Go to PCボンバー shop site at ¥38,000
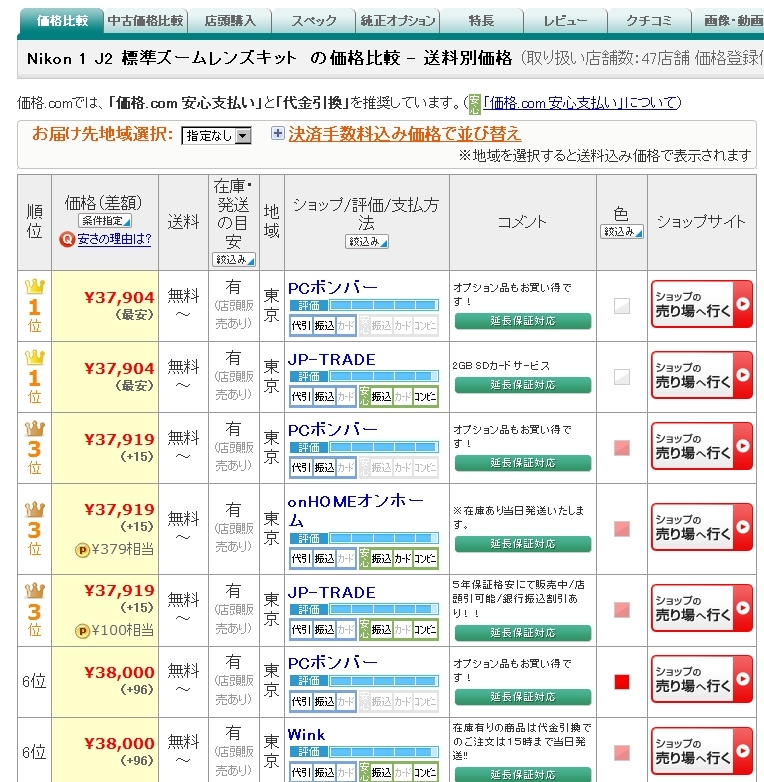The width and height of the screenshot is (764, 782). click(x=702, y=679)
